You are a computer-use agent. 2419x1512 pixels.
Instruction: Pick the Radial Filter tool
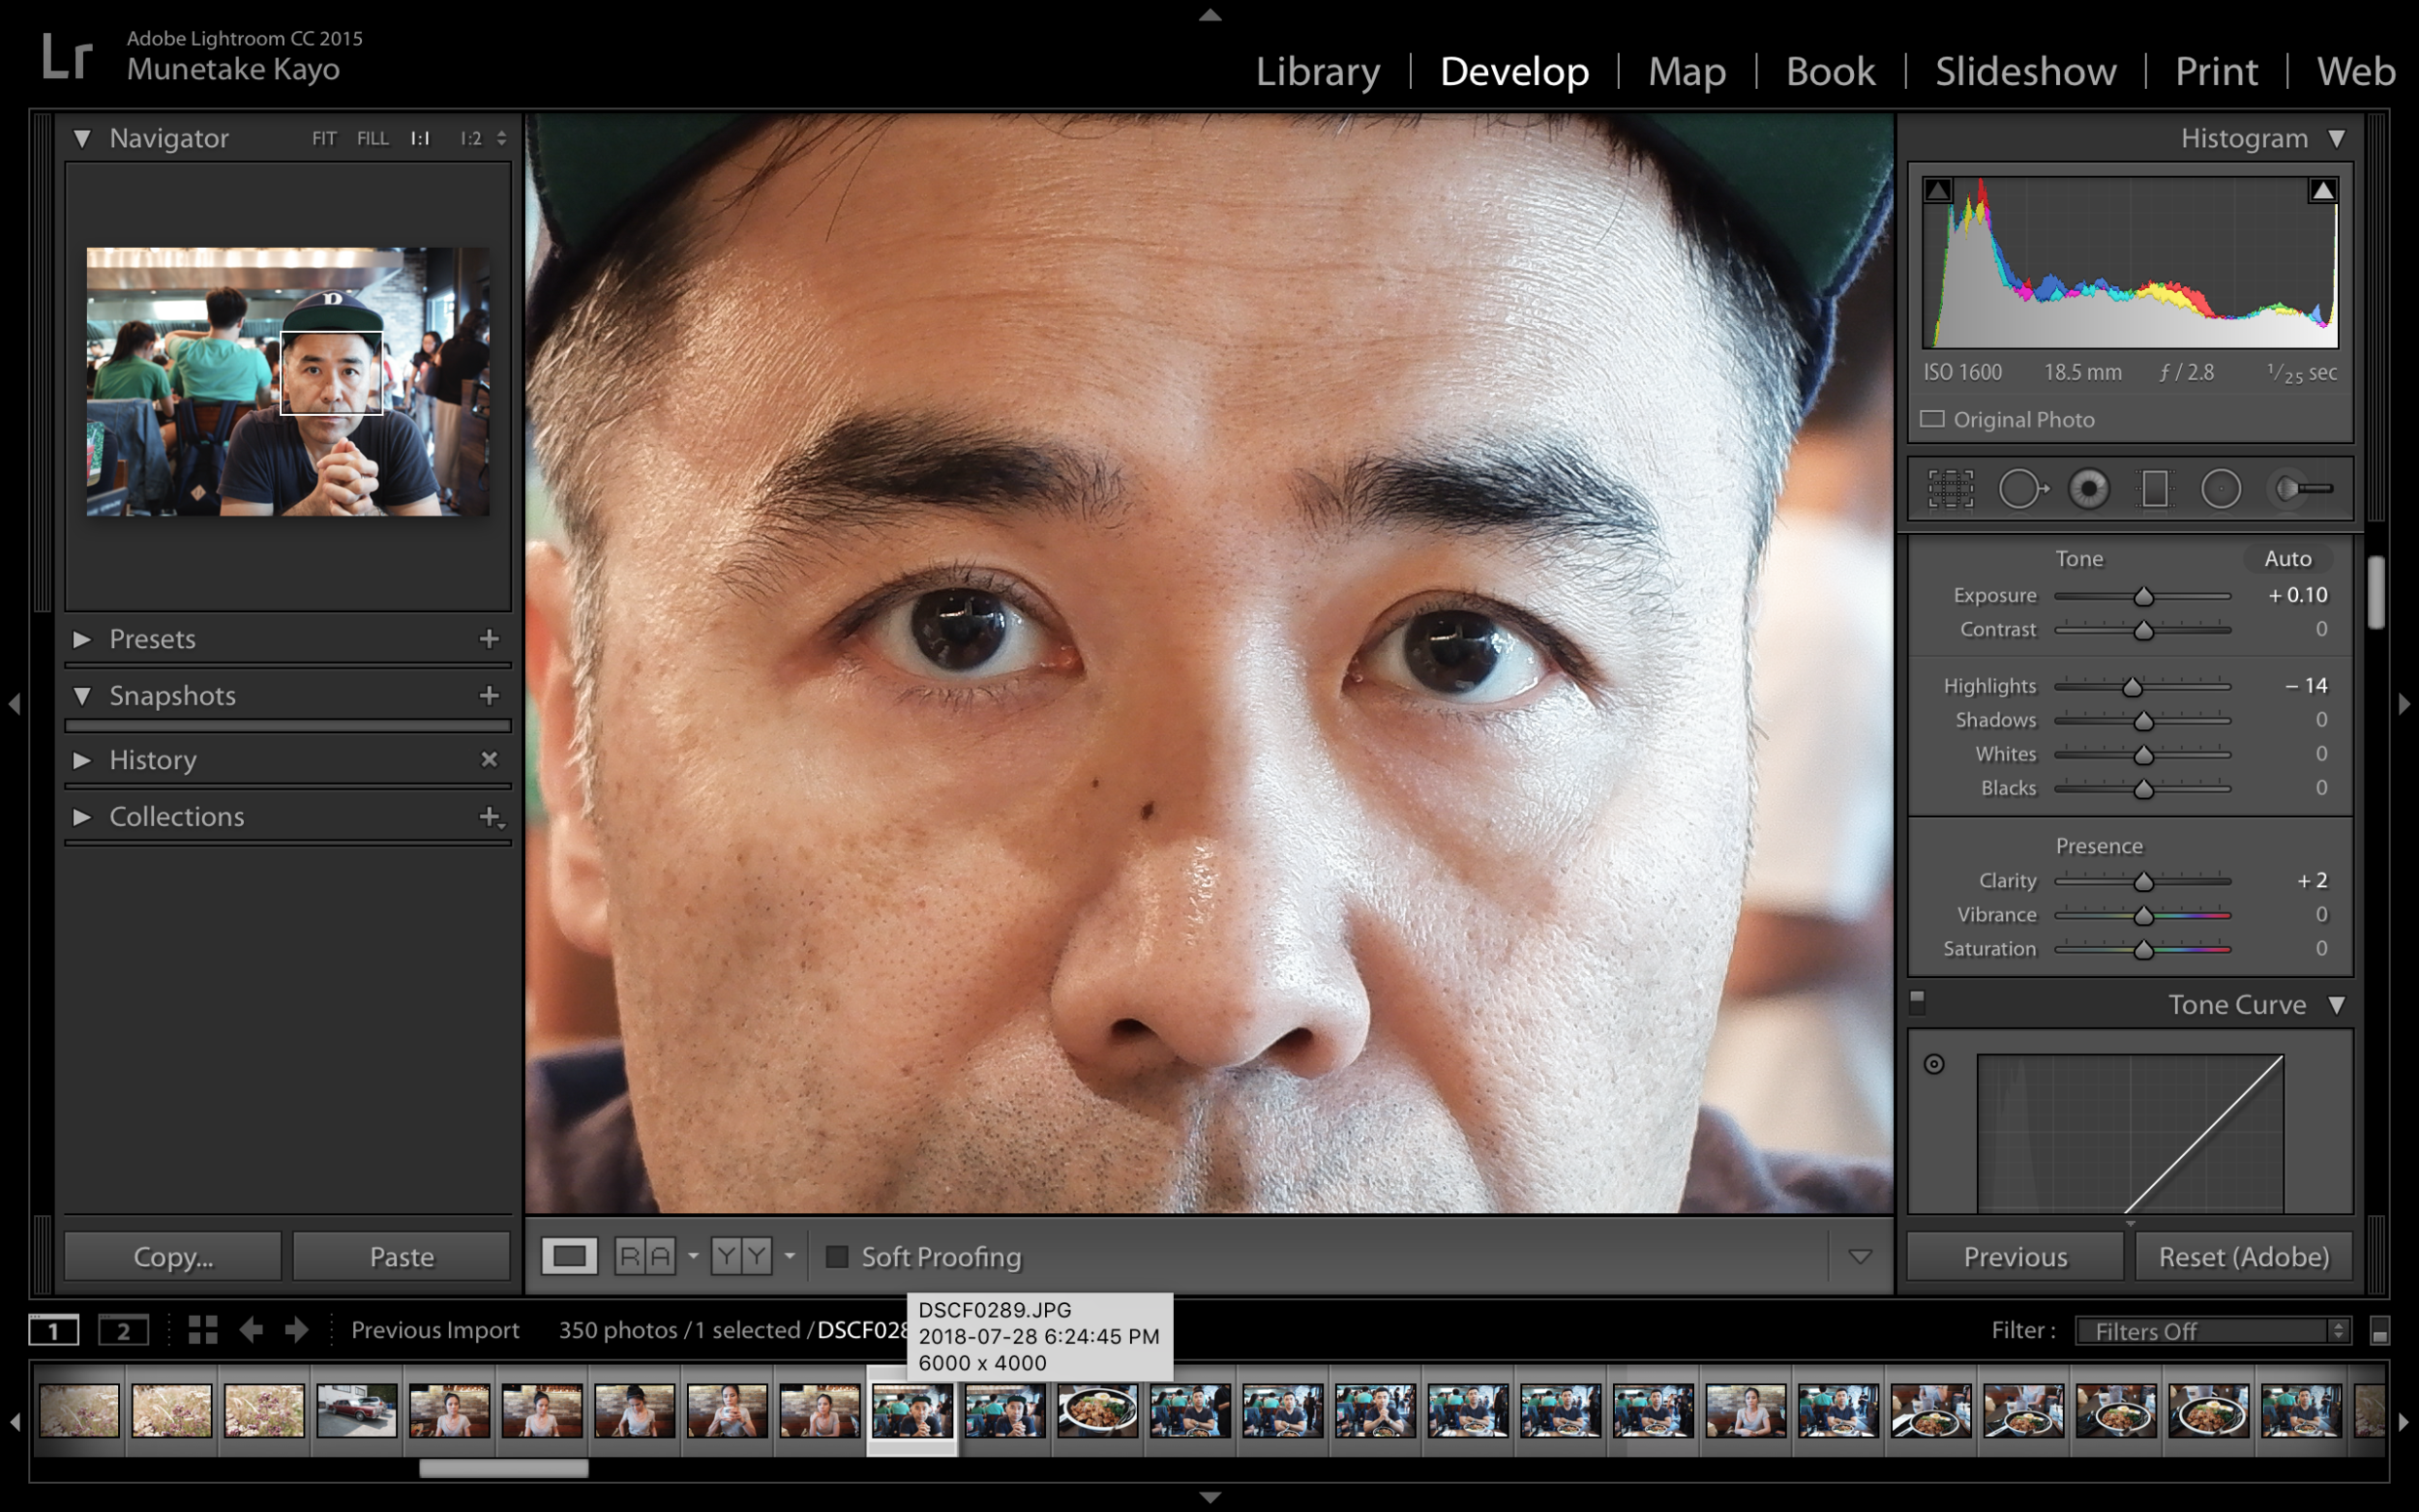2221,489
